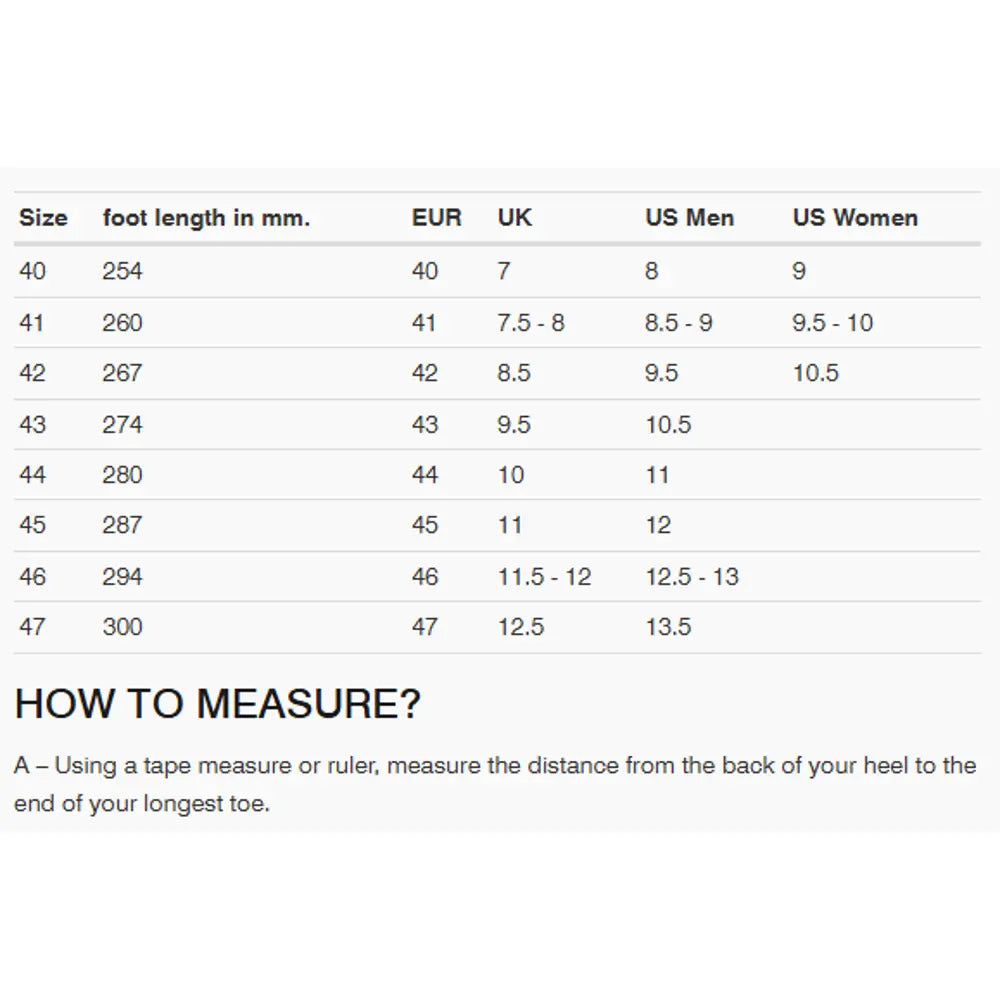Viewport: 1000px width, 1000px height.
Task: Select the US Women 10.5 cell
Action: 816,373
